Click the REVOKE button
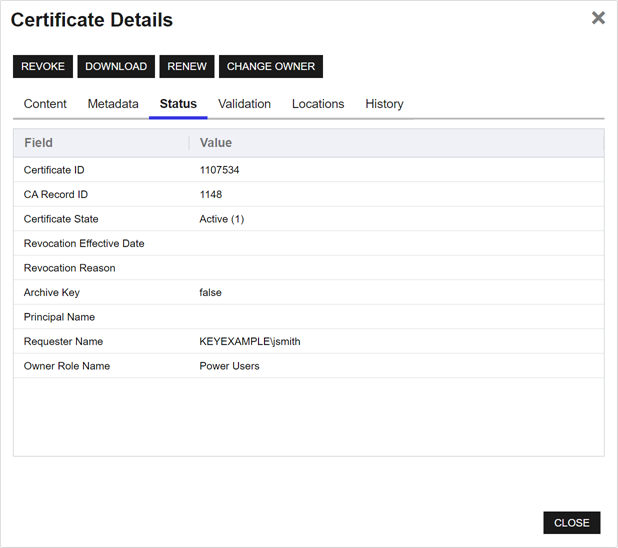Screen dimensions: 618x548 [x=43, y=67]
